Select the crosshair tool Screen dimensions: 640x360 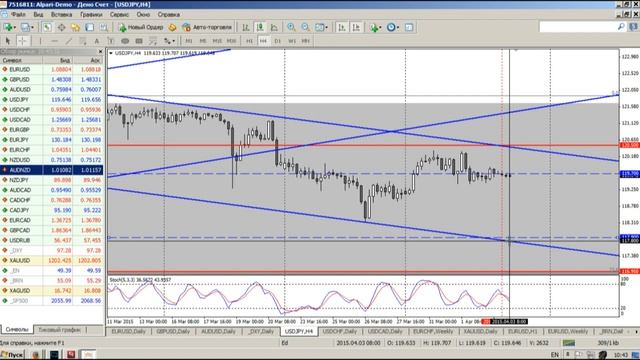point(22,41)
